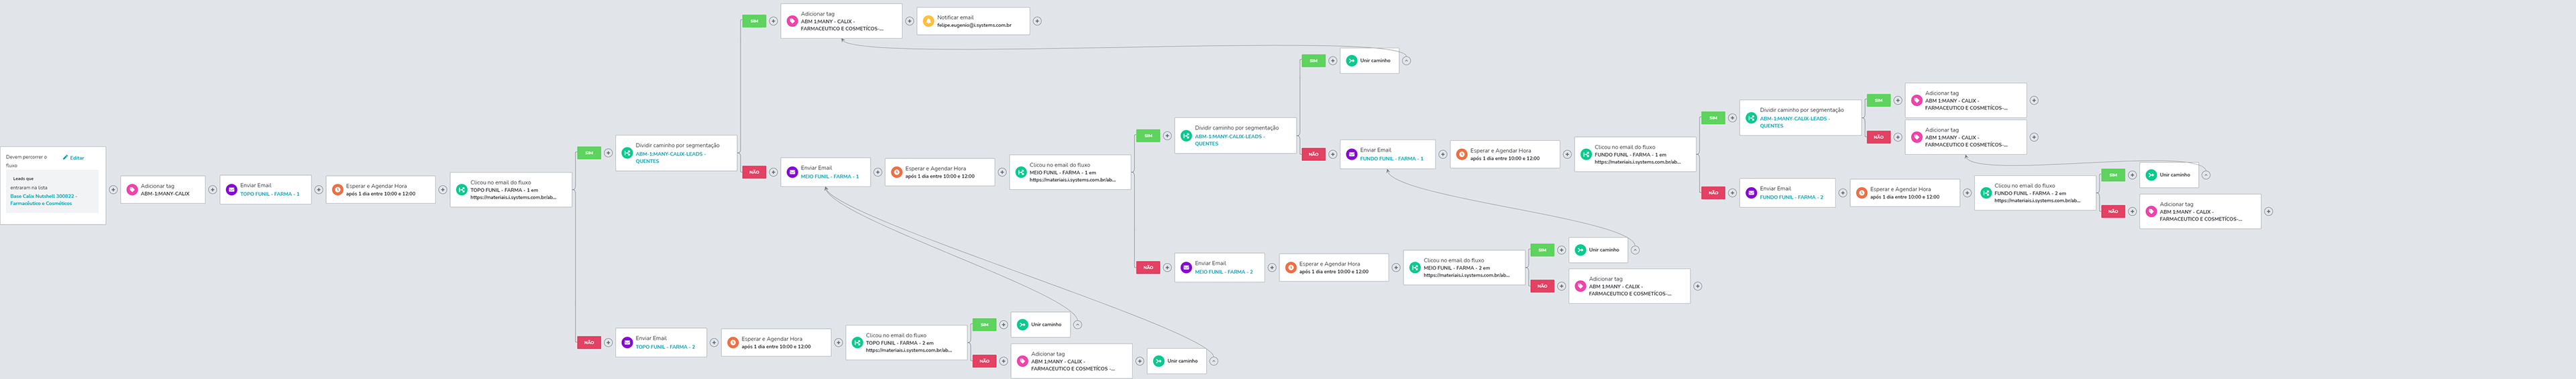The image size is (2576, 379).
Task: Open Base Calix Nutshell list link
Action: coord(43,199)
